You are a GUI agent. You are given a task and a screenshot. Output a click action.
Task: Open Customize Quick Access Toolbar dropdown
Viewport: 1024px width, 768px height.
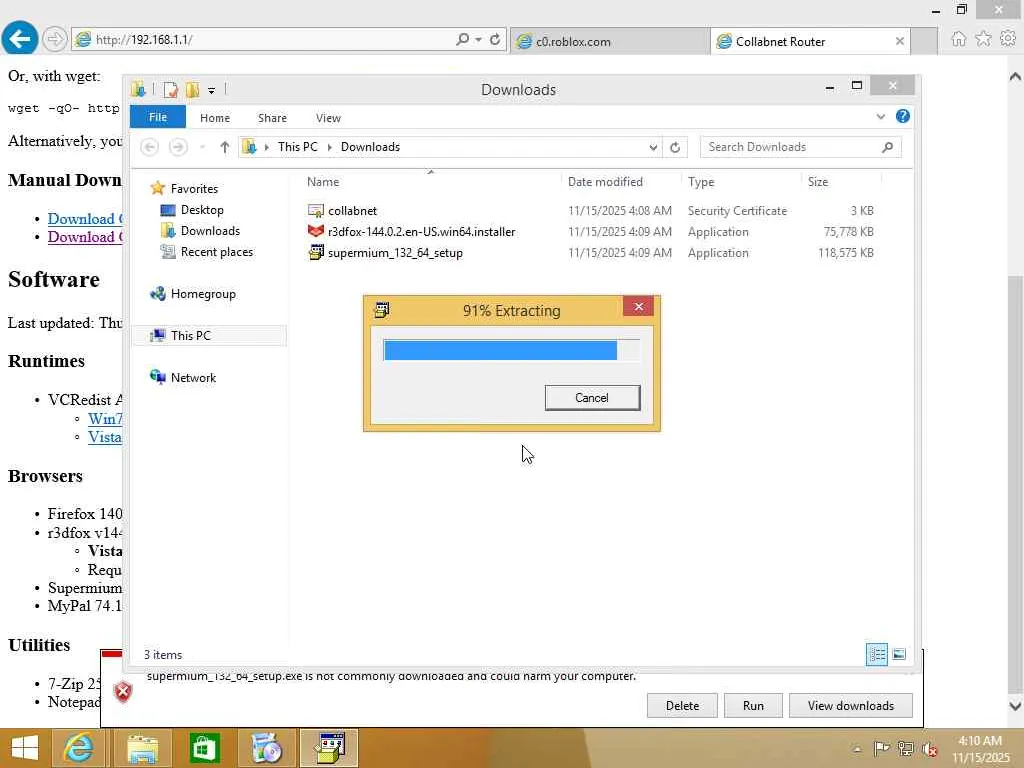click(212, 91)
